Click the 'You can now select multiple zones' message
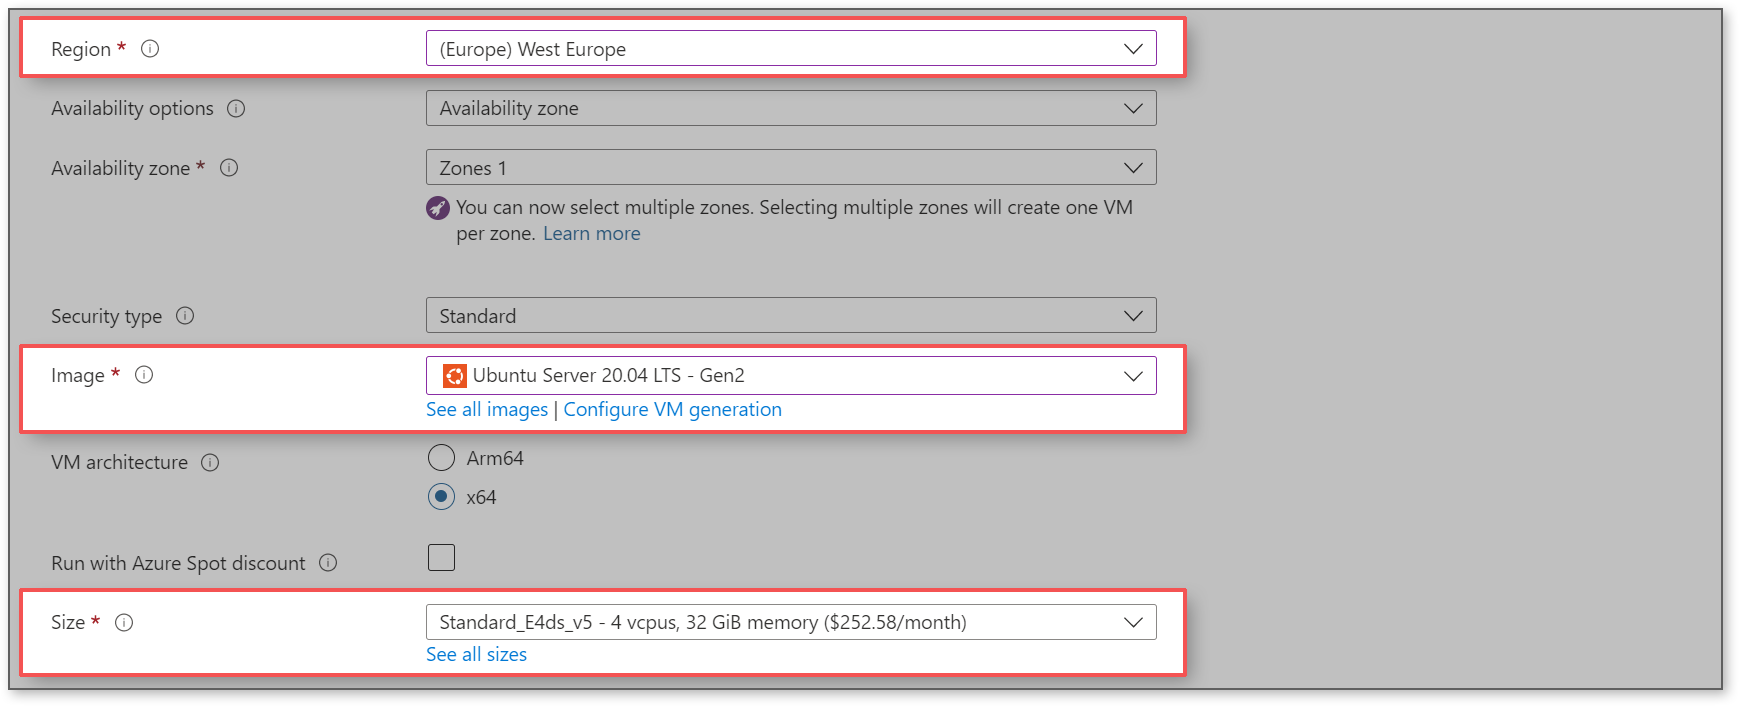This screenshot has height=706, width=1739. [x=795, y=220]
